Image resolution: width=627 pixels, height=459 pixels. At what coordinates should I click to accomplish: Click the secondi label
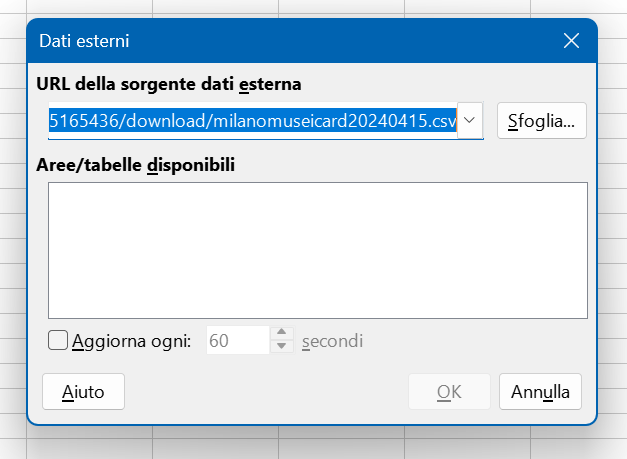click(332, 340)
